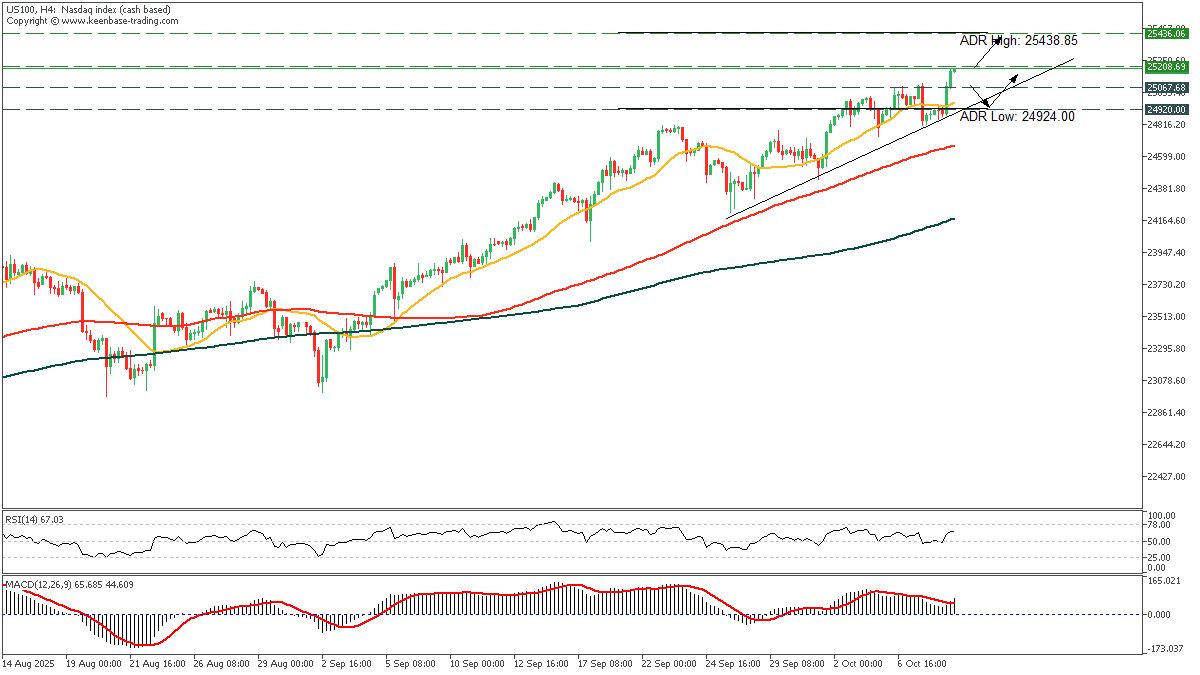Screen dimensions: 1200x675
Task: Select the 25436.06 green price tag
Action: [1166, 33]
